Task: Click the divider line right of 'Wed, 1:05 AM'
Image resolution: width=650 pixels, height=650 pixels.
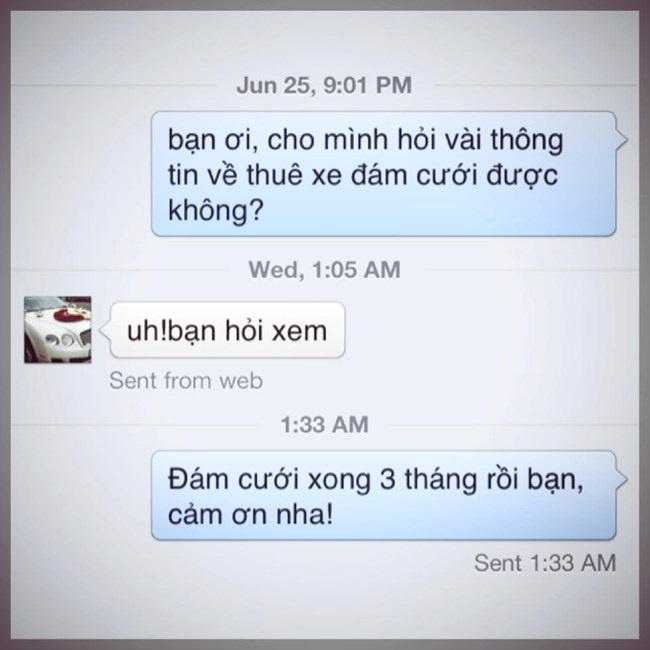Action: point(531,270)
